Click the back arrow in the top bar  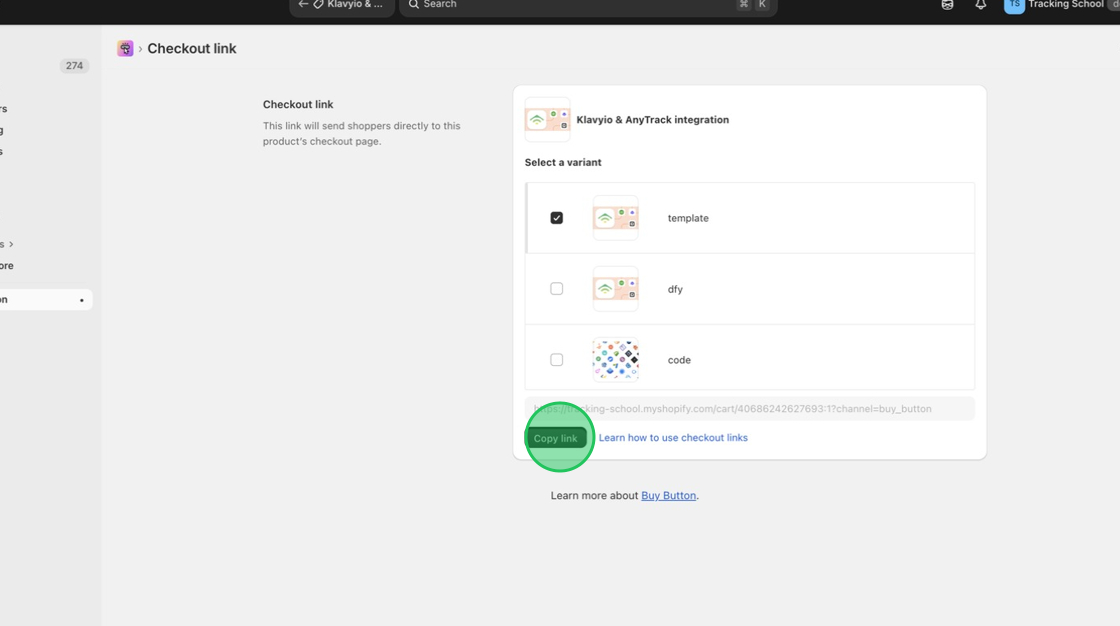(303, 5)
